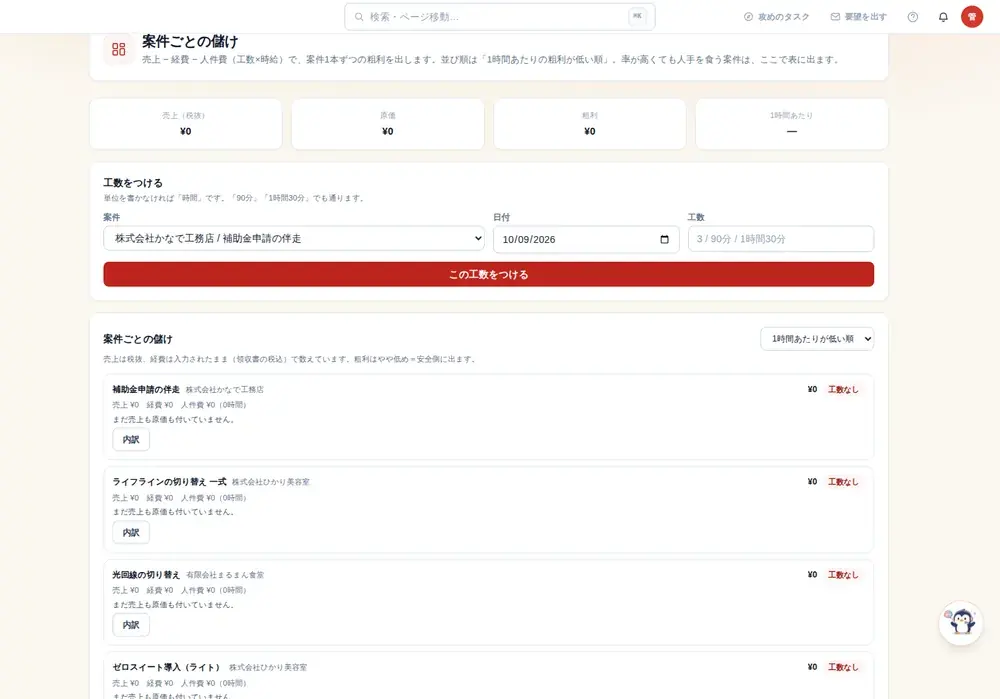Click the 粗利 summary card
Screen dimensions: 1000x699
pos(590,124)
